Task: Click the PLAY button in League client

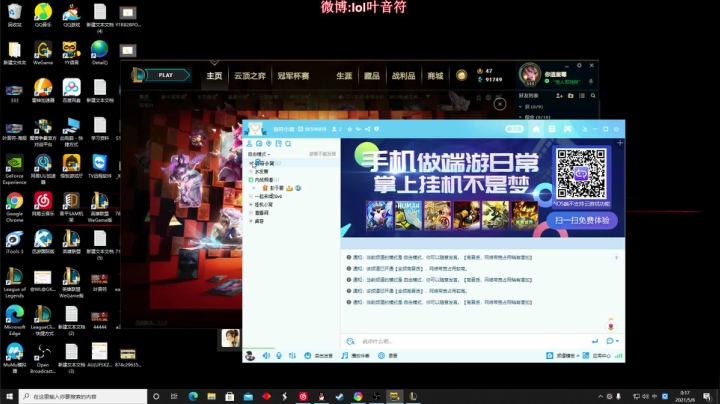Action: tap(166, 75)
